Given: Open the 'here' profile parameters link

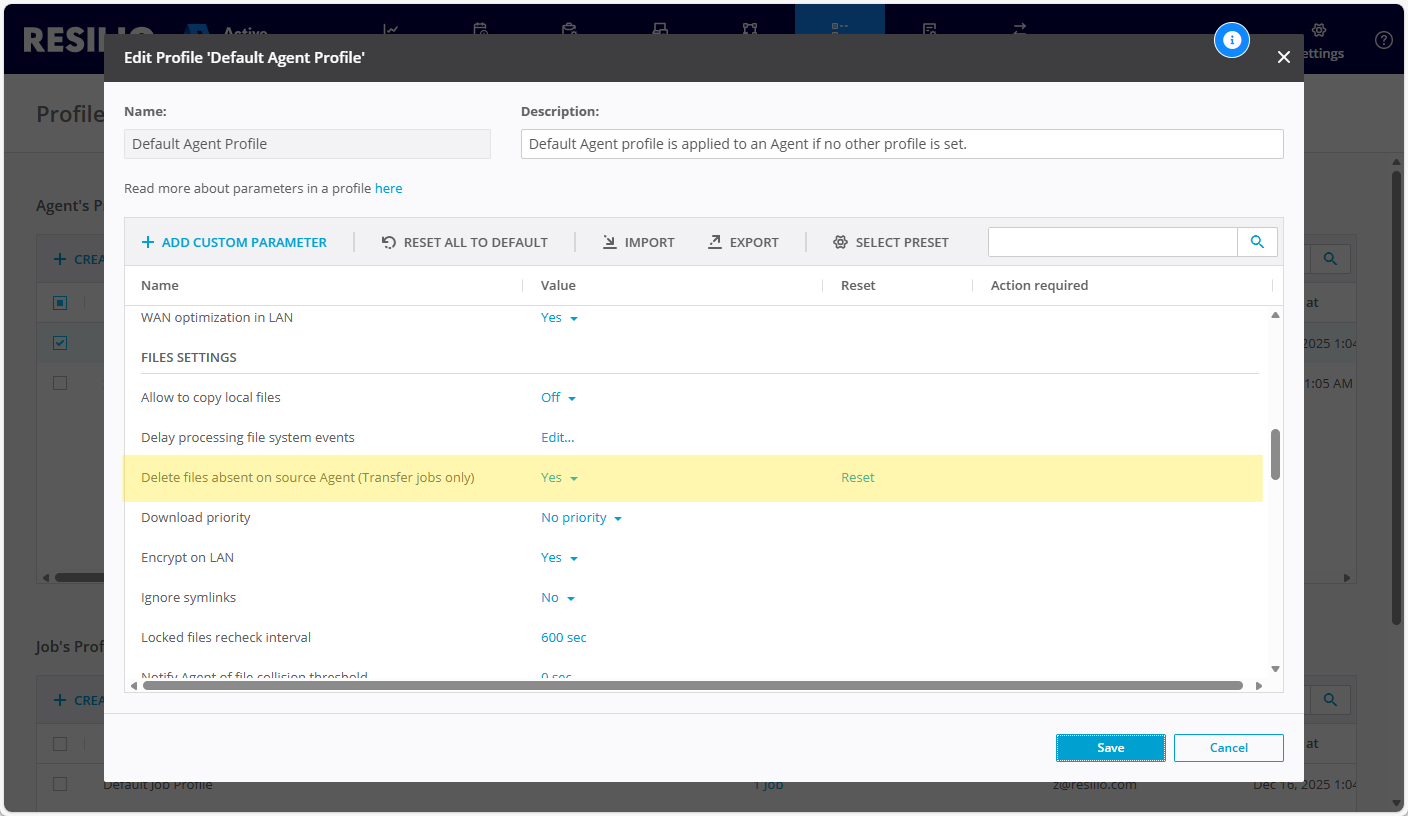Looking at the screenshot, I should click(388, 188).
